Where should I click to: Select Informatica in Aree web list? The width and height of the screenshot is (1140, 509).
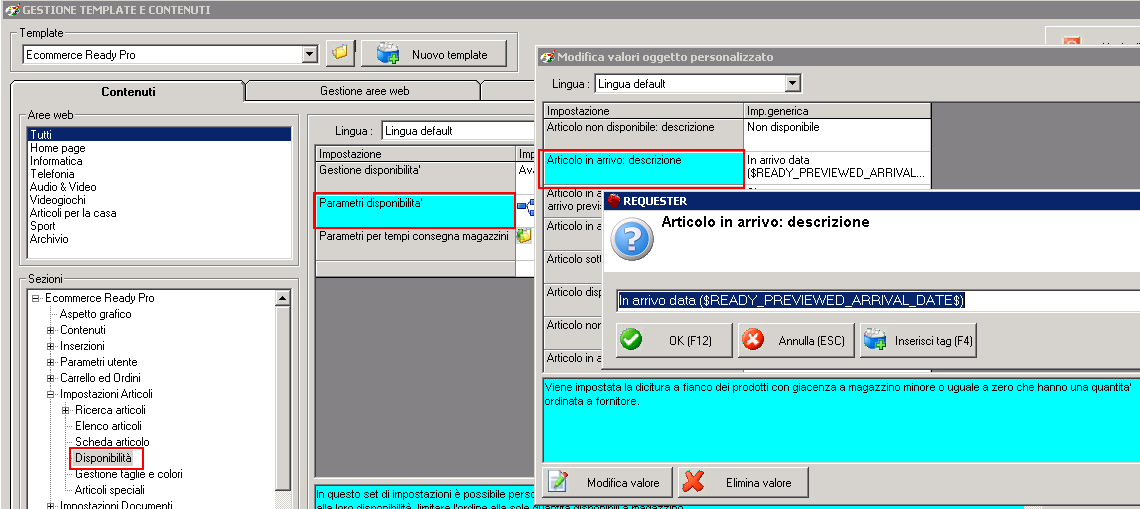point(56,161)
